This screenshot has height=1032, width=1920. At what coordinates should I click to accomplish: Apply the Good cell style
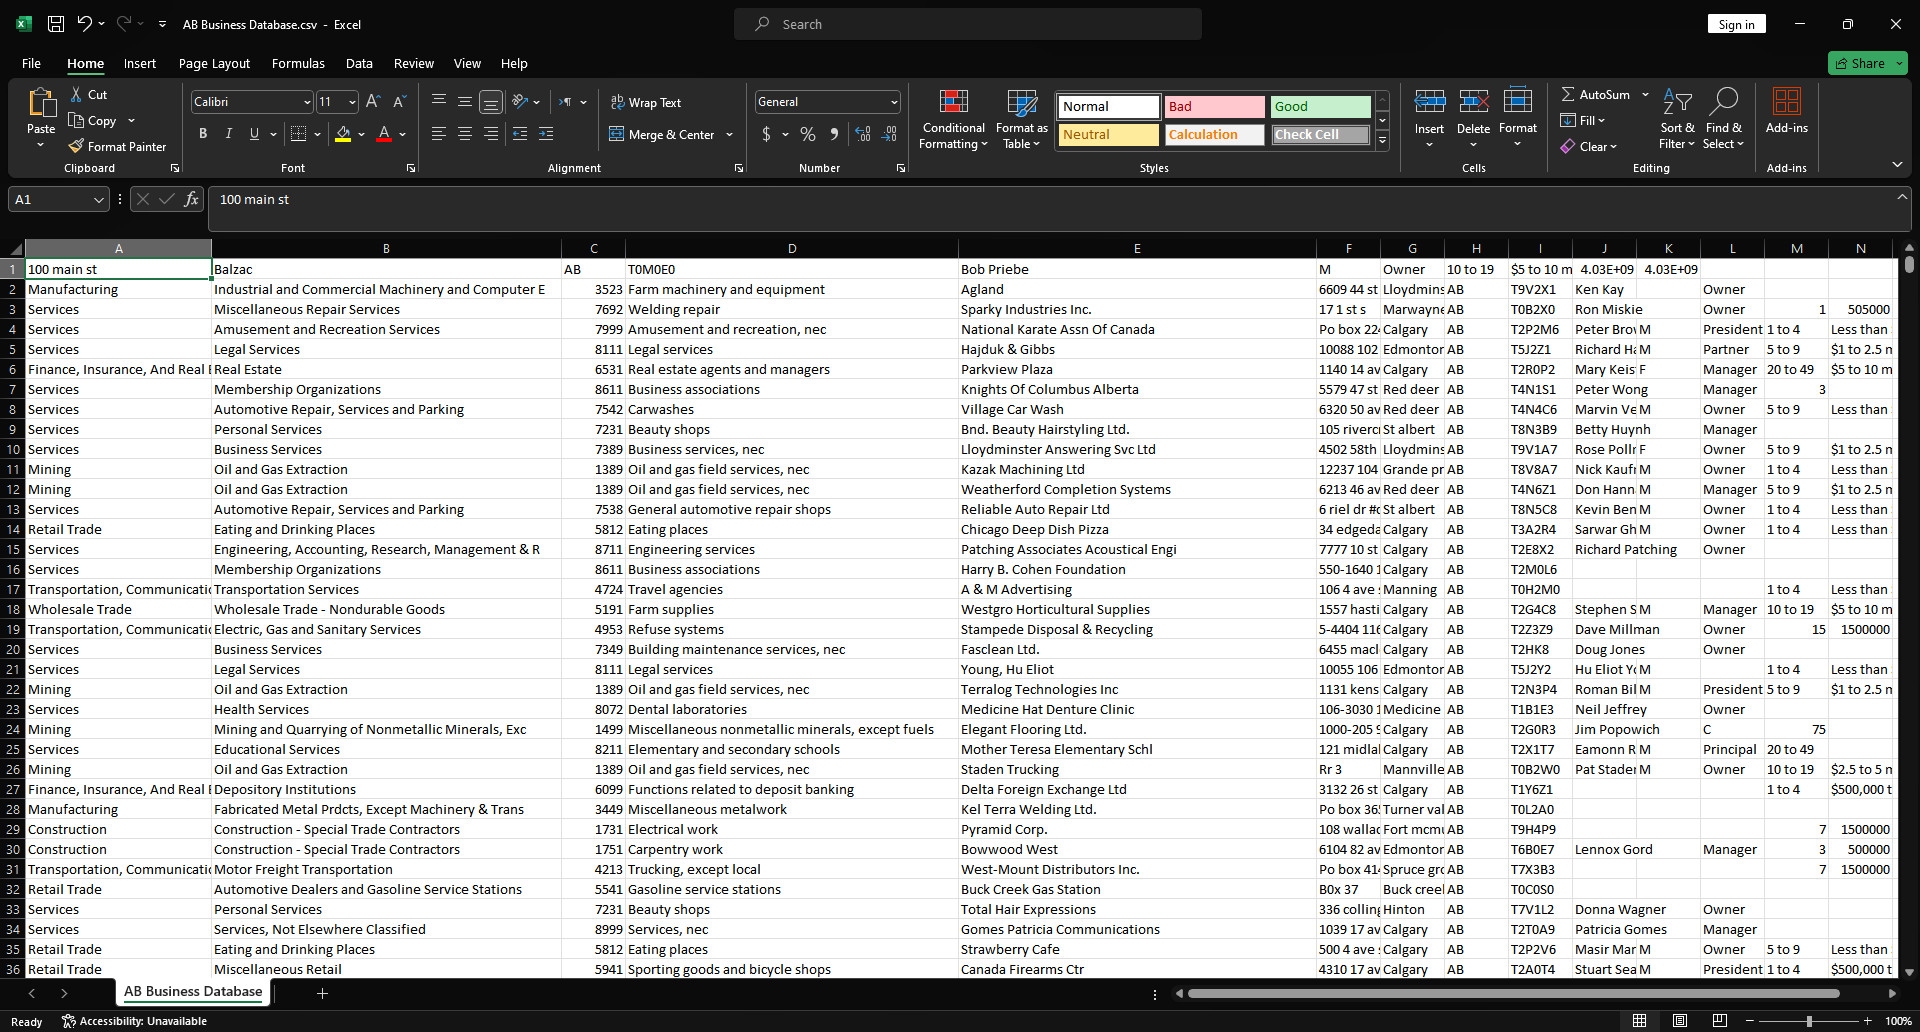point(1321,106)
